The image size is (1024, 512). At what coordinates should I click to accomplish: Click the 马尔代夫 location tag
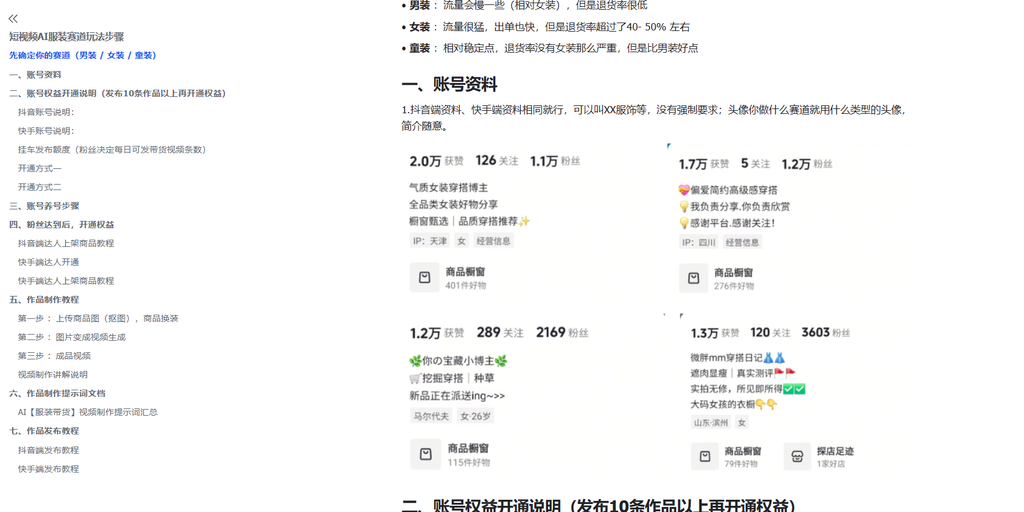pyautogui.click(x=431, y=416)
